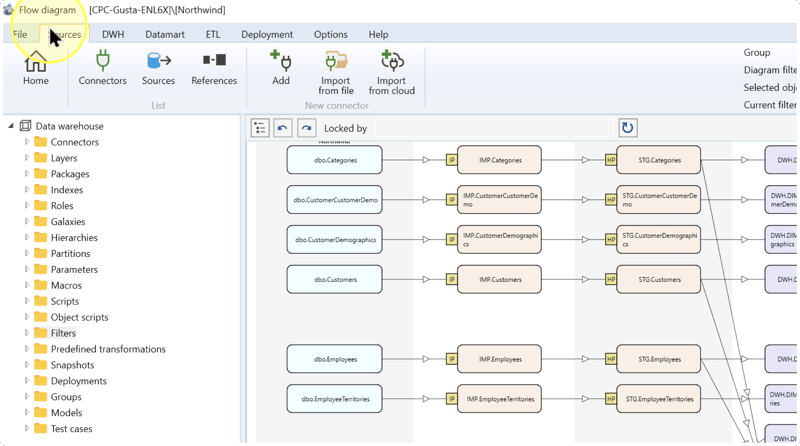Switch to the DWH ribbon tab
The image size is (800, 446).
tap(113, 34)
